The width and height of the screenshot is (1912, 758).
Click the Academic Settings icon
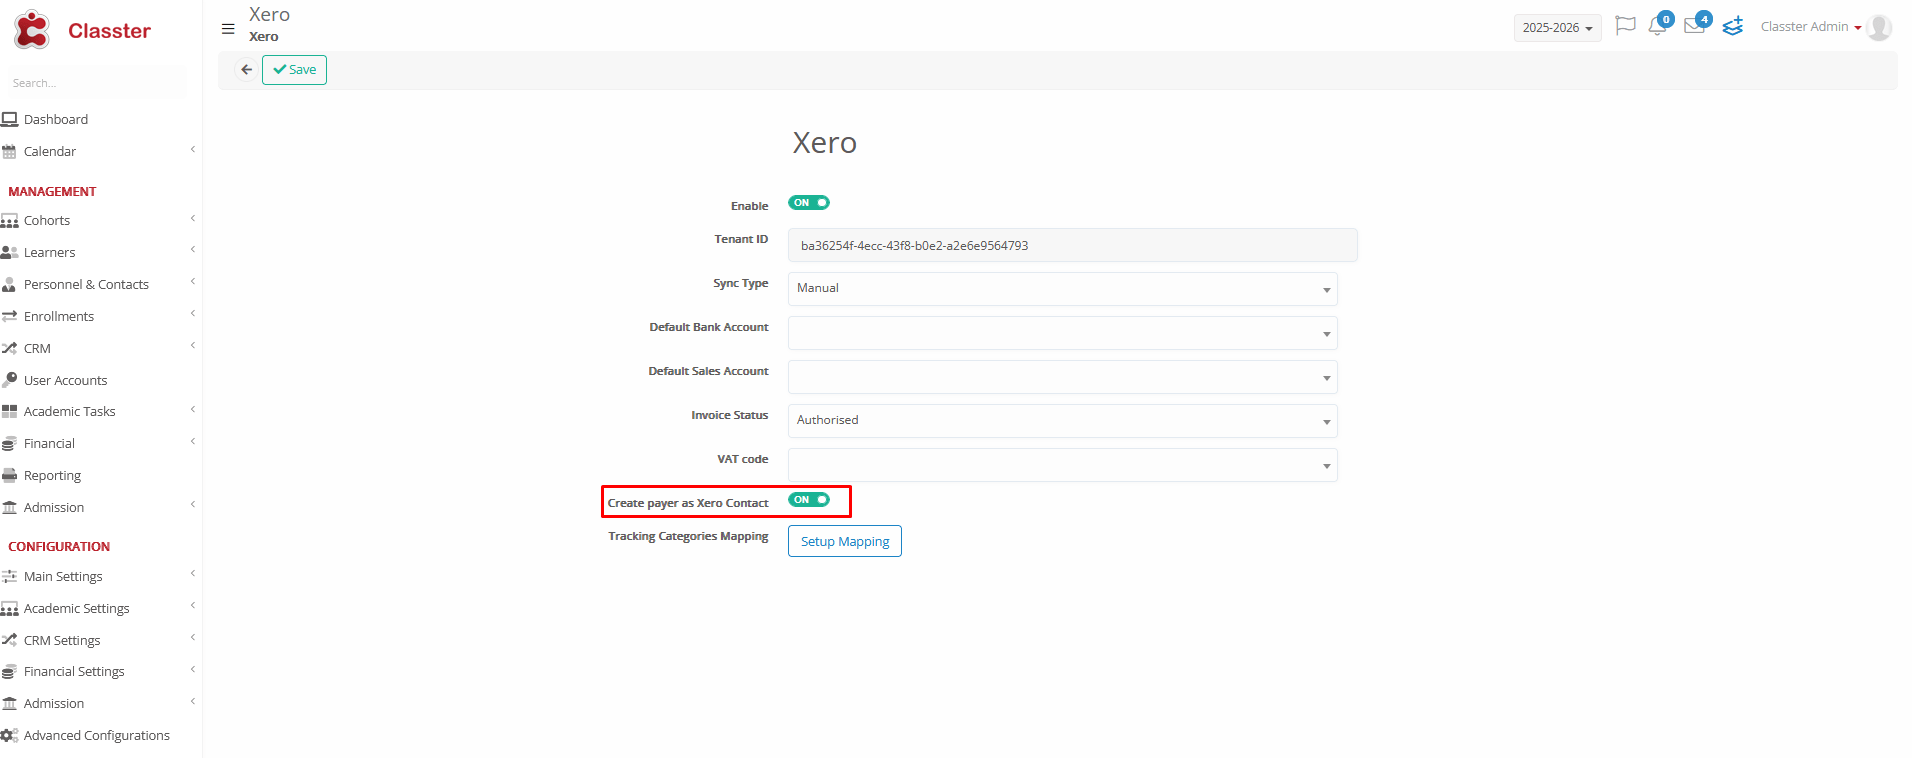point(10,608)
